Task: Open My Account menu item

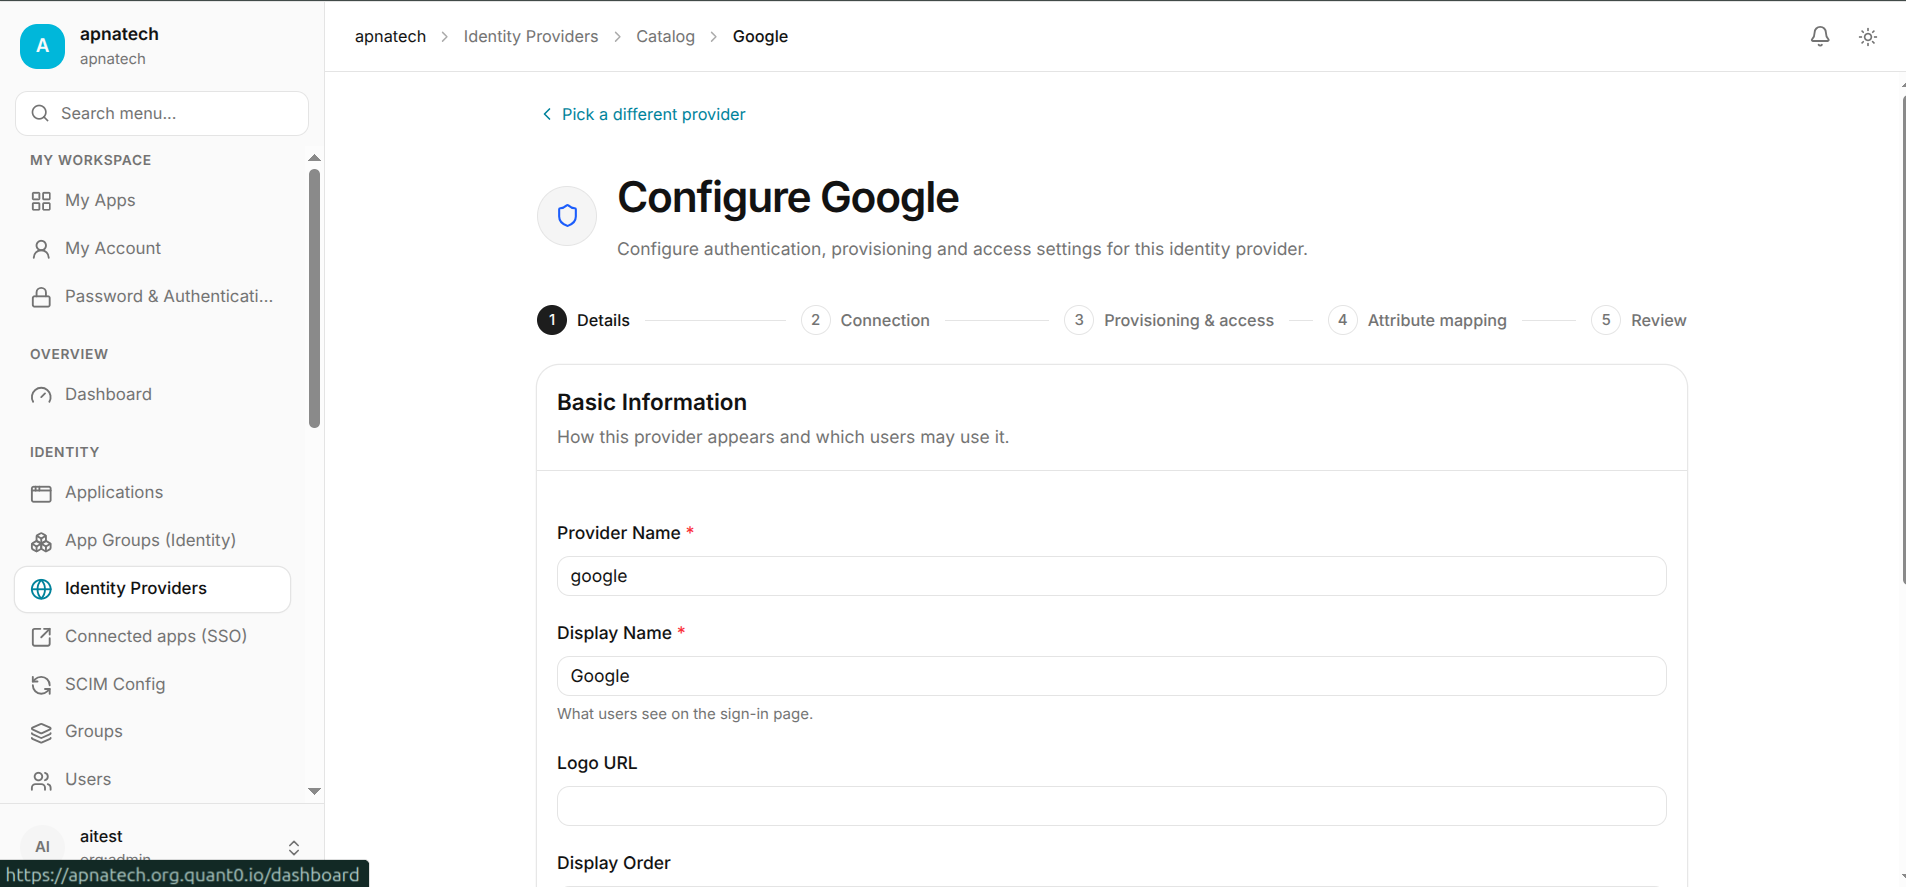Action: tap(153, 249)
